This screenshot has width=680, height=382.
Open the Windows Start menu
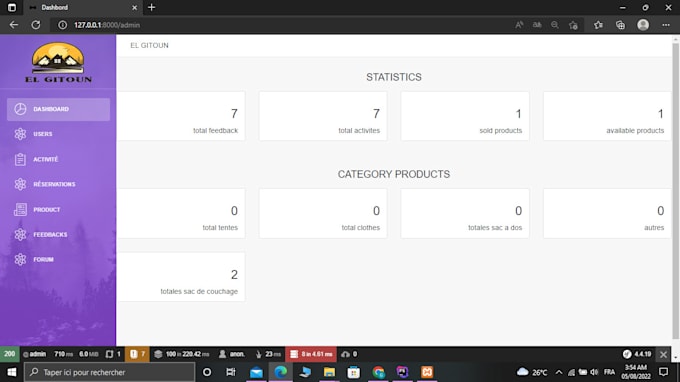12,372
